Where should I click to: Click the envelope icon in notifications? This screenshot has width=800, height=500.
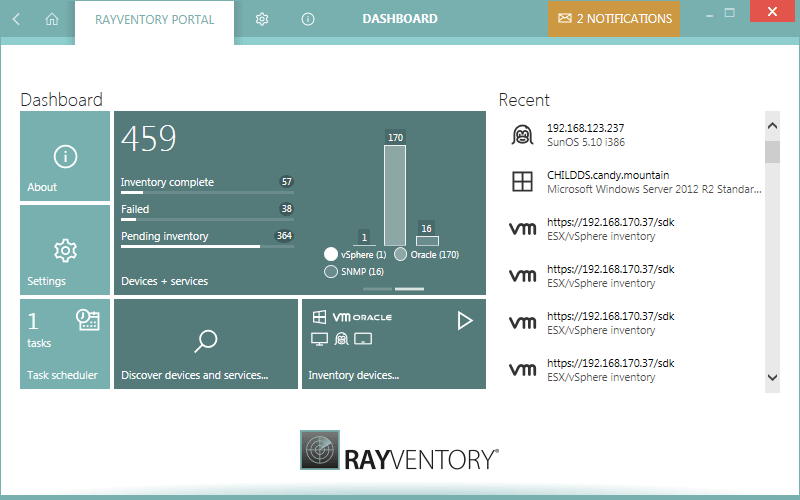[x=565, y=18]
